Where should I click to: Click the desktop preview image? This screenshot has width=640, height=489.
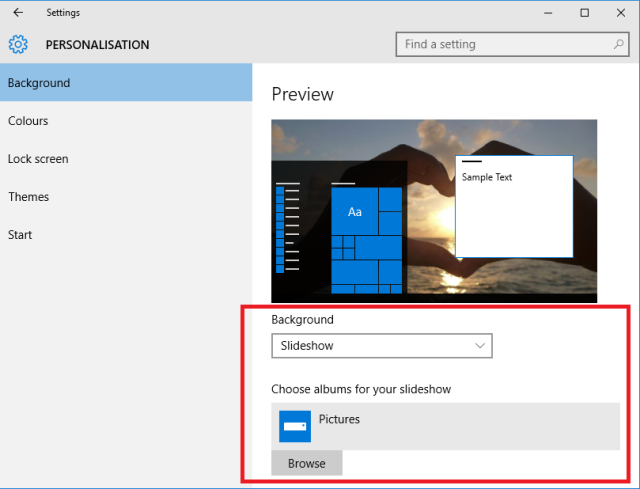pos(434,211)
